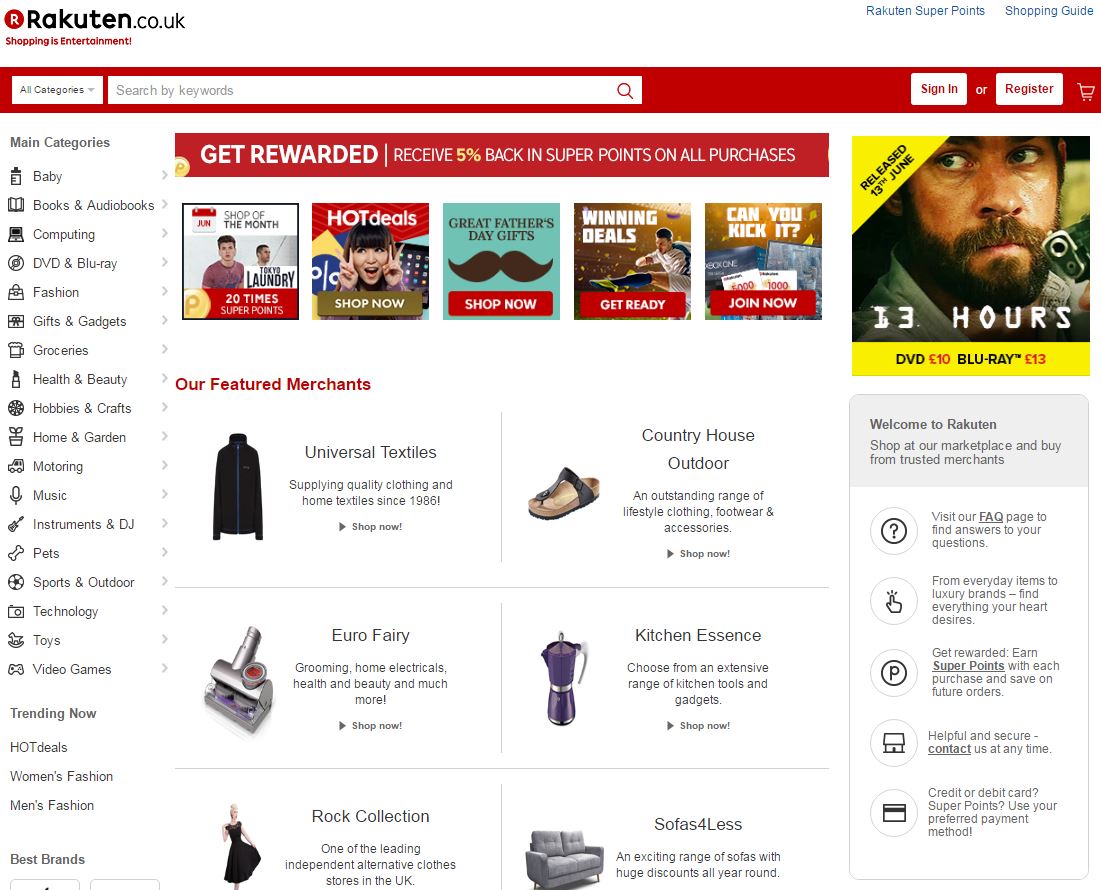Viewport: 1101px width, 890px height.
Task: Click the Health & Beauty lipstick icon
Action: (x=15, y=379)
